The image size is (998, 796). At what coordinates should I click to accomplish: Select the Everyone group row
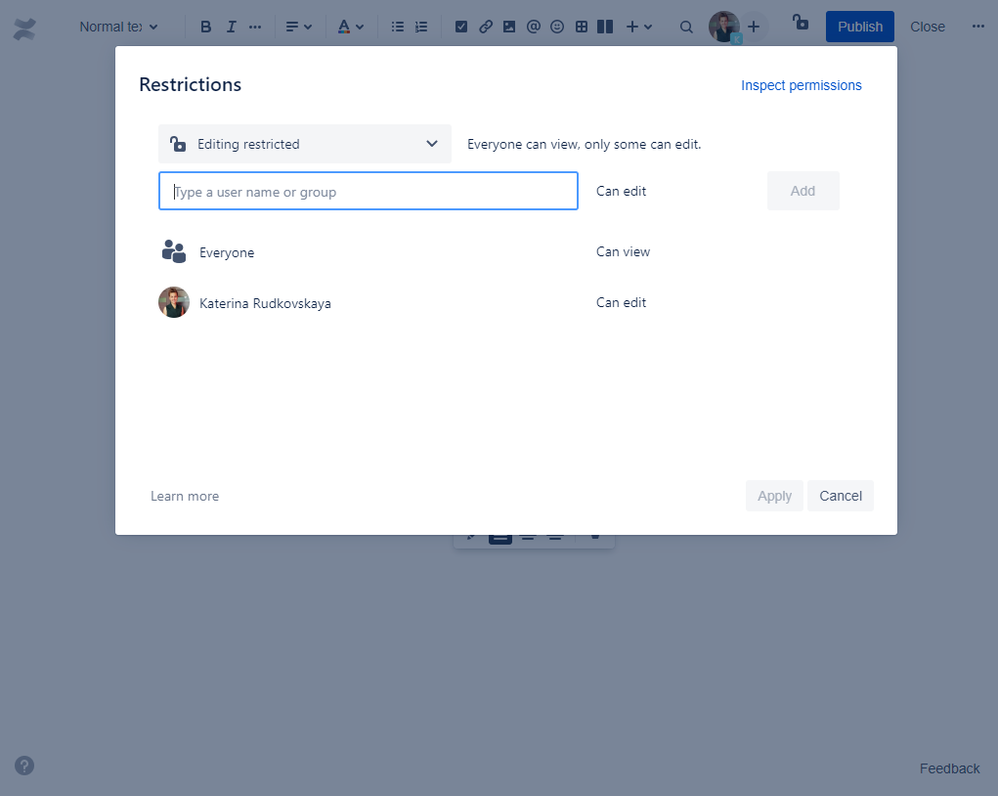pos(500,252)
